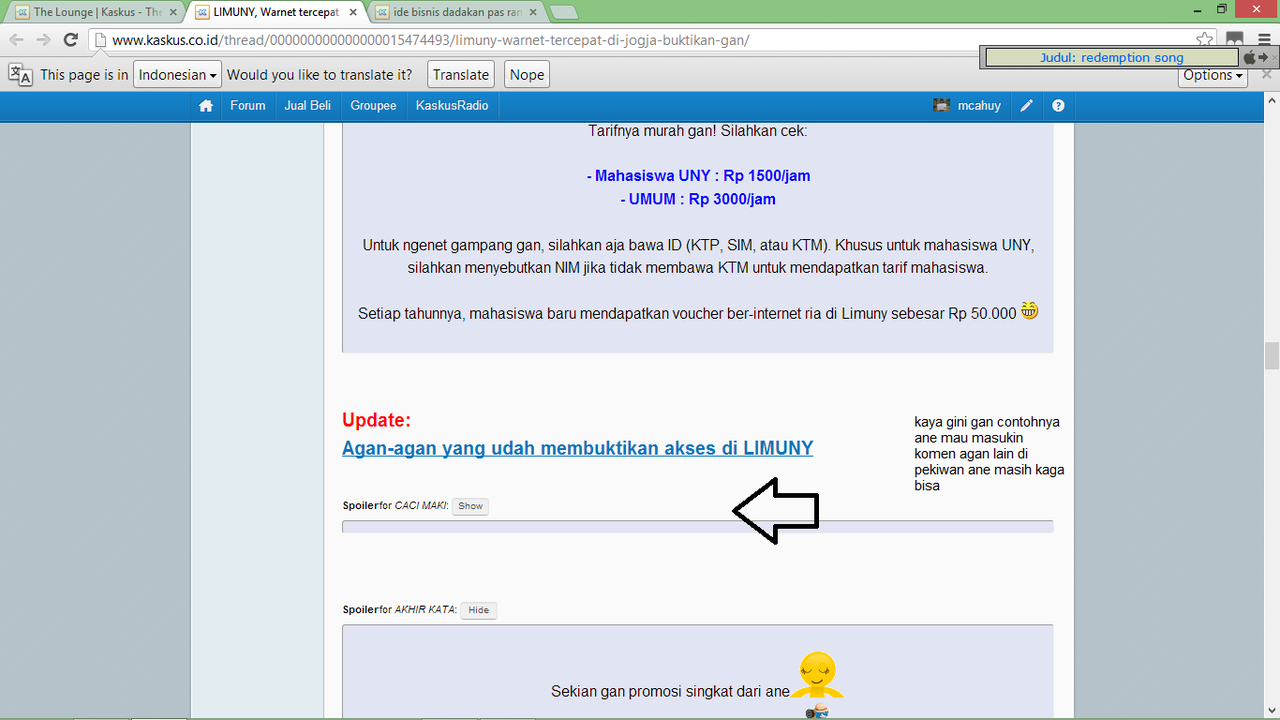Close the LIMUNY Warnet tab
1280x720 pixels.
353,13
